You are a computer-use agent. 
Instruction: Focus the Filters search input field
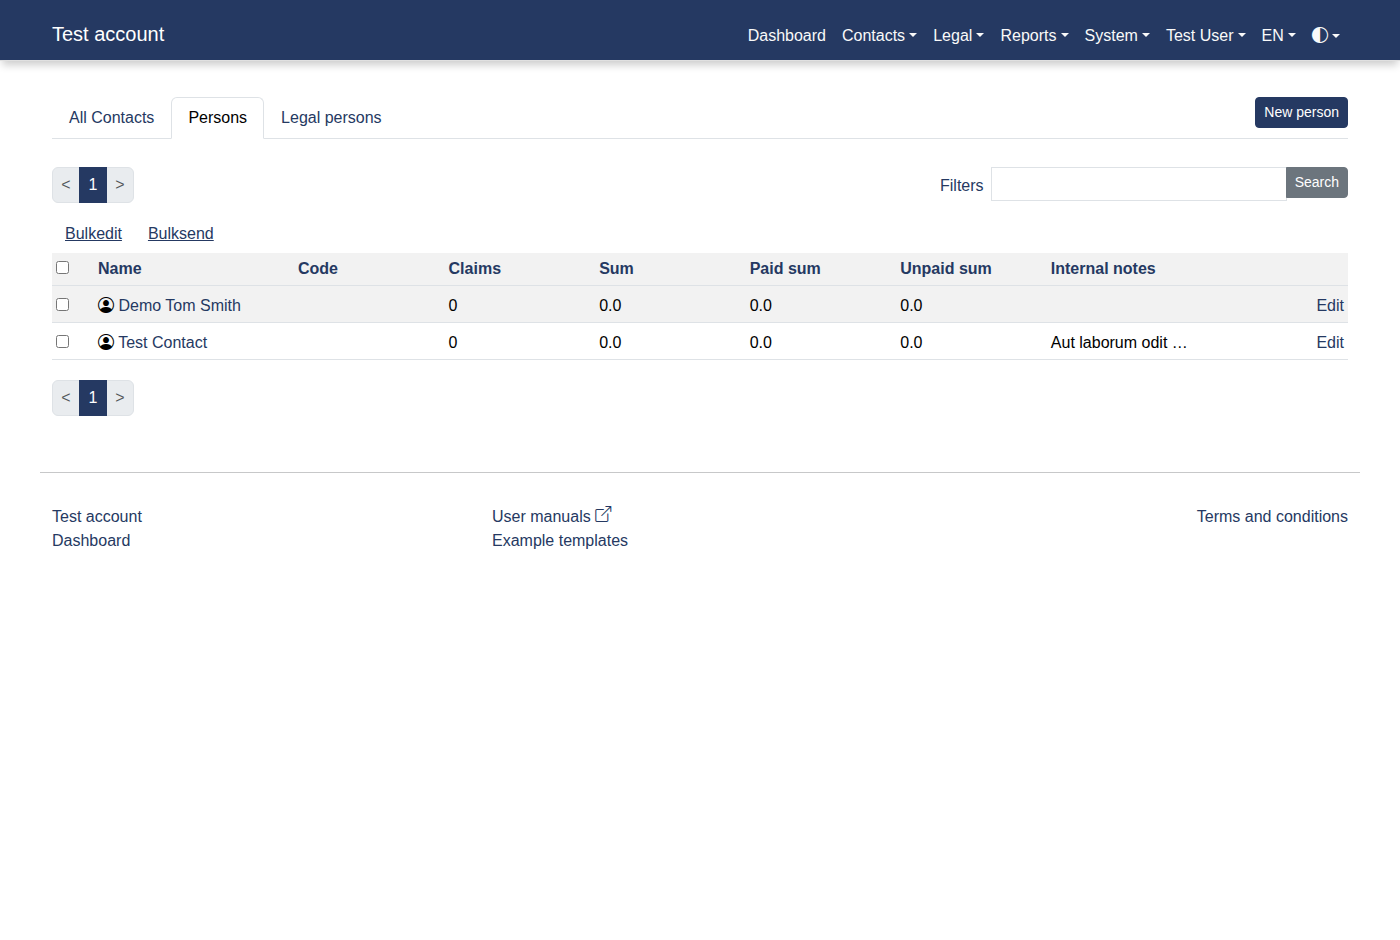coord(1138,184)
